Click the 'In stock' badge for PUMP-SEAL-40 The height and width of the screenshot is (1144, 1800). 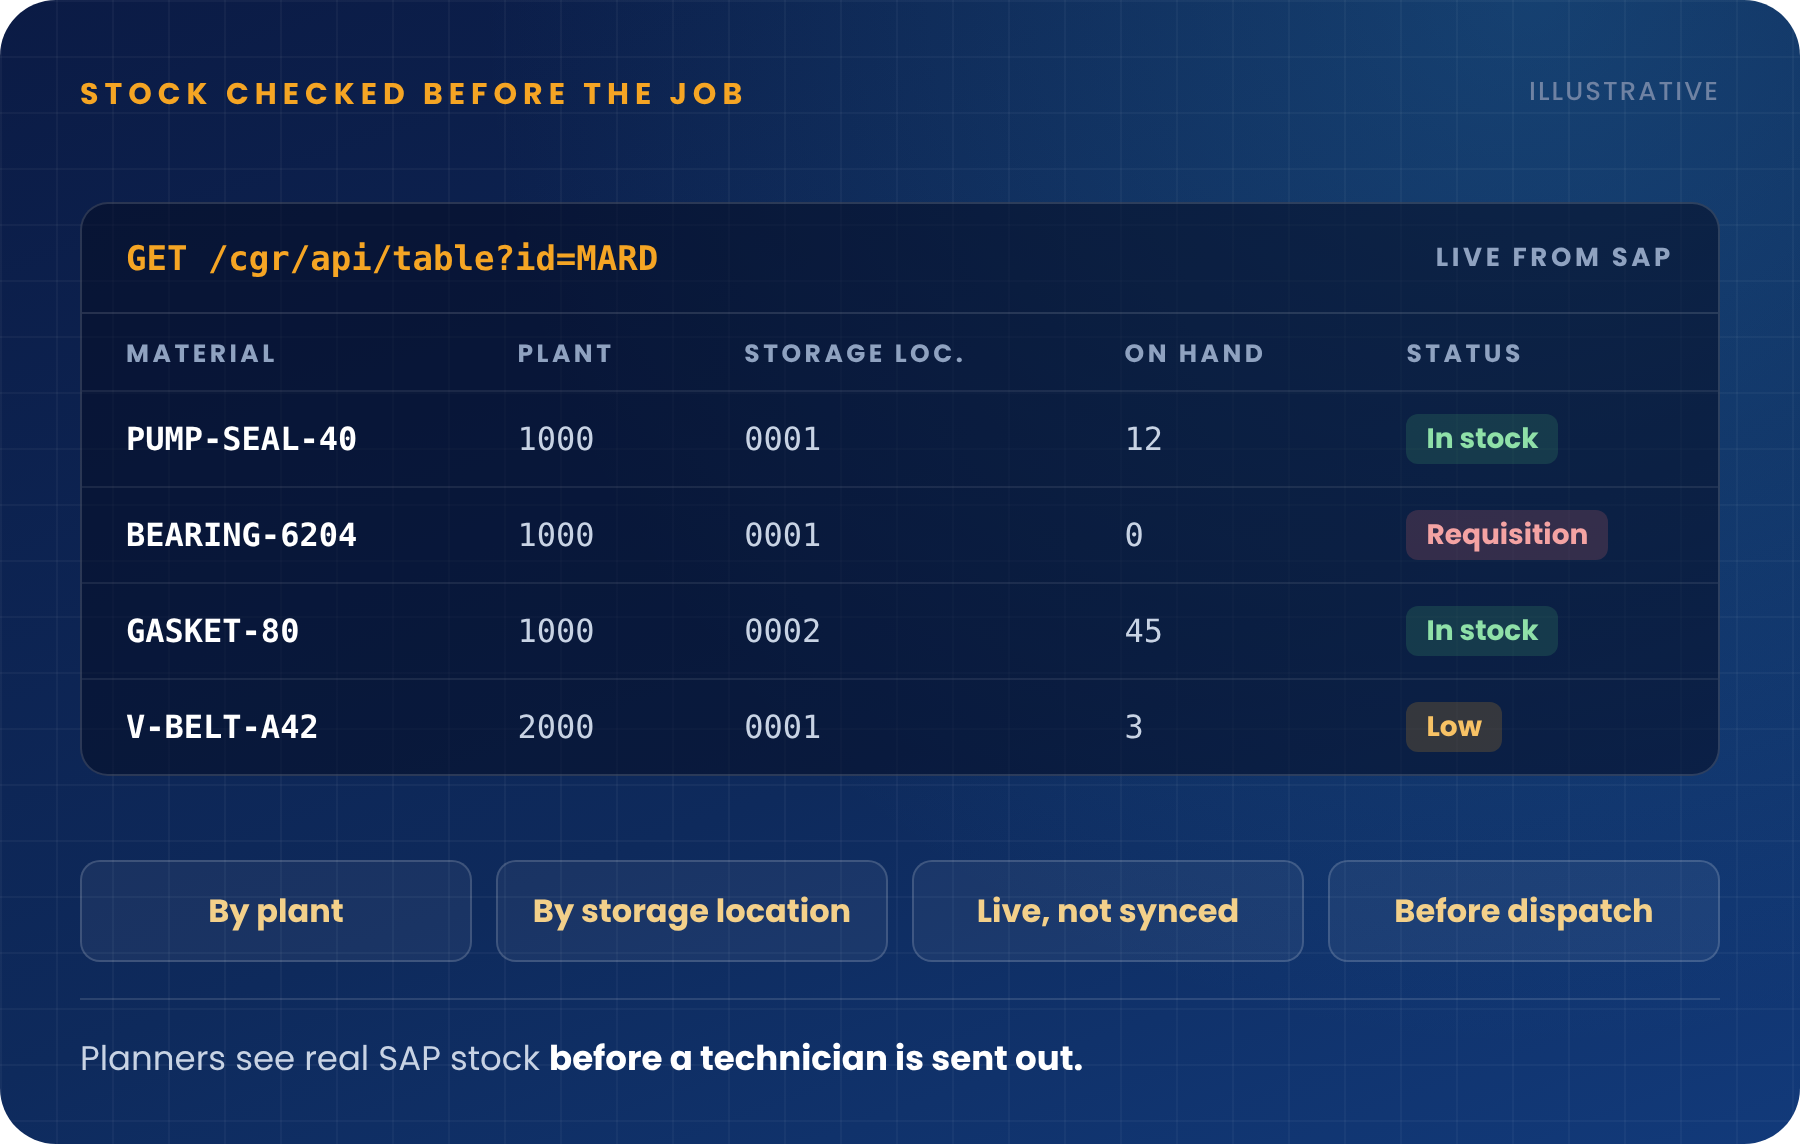point(1482,439)
